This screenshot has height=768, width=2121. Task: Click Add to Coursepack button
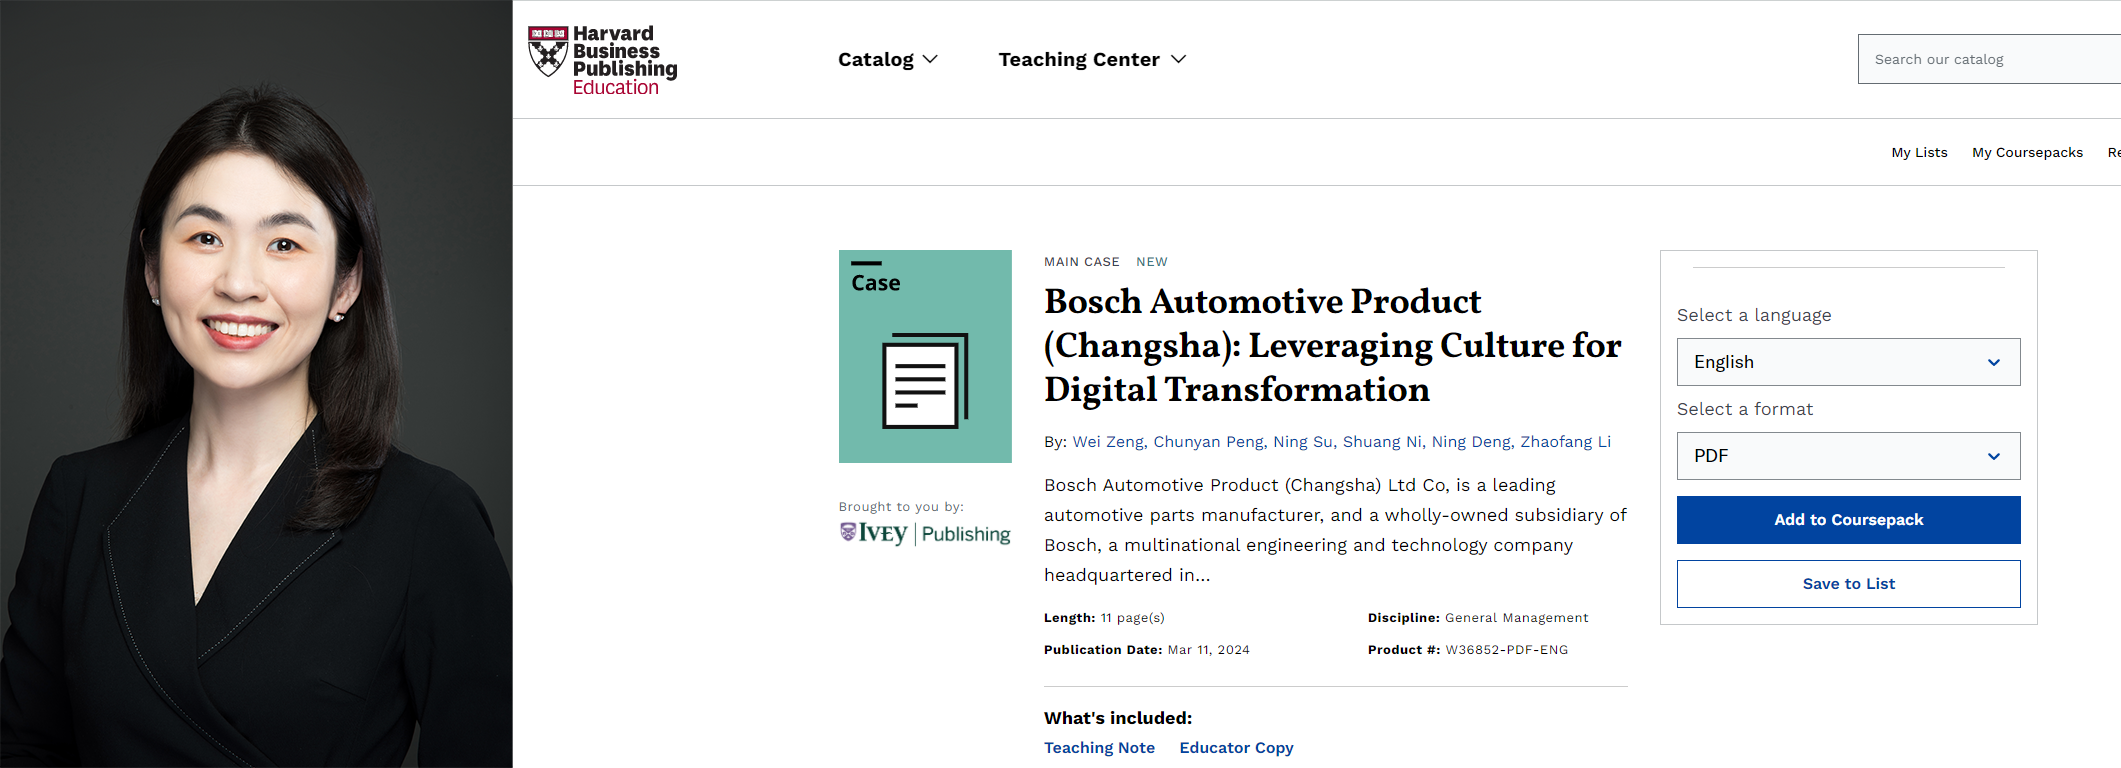tap(1848, 520)
